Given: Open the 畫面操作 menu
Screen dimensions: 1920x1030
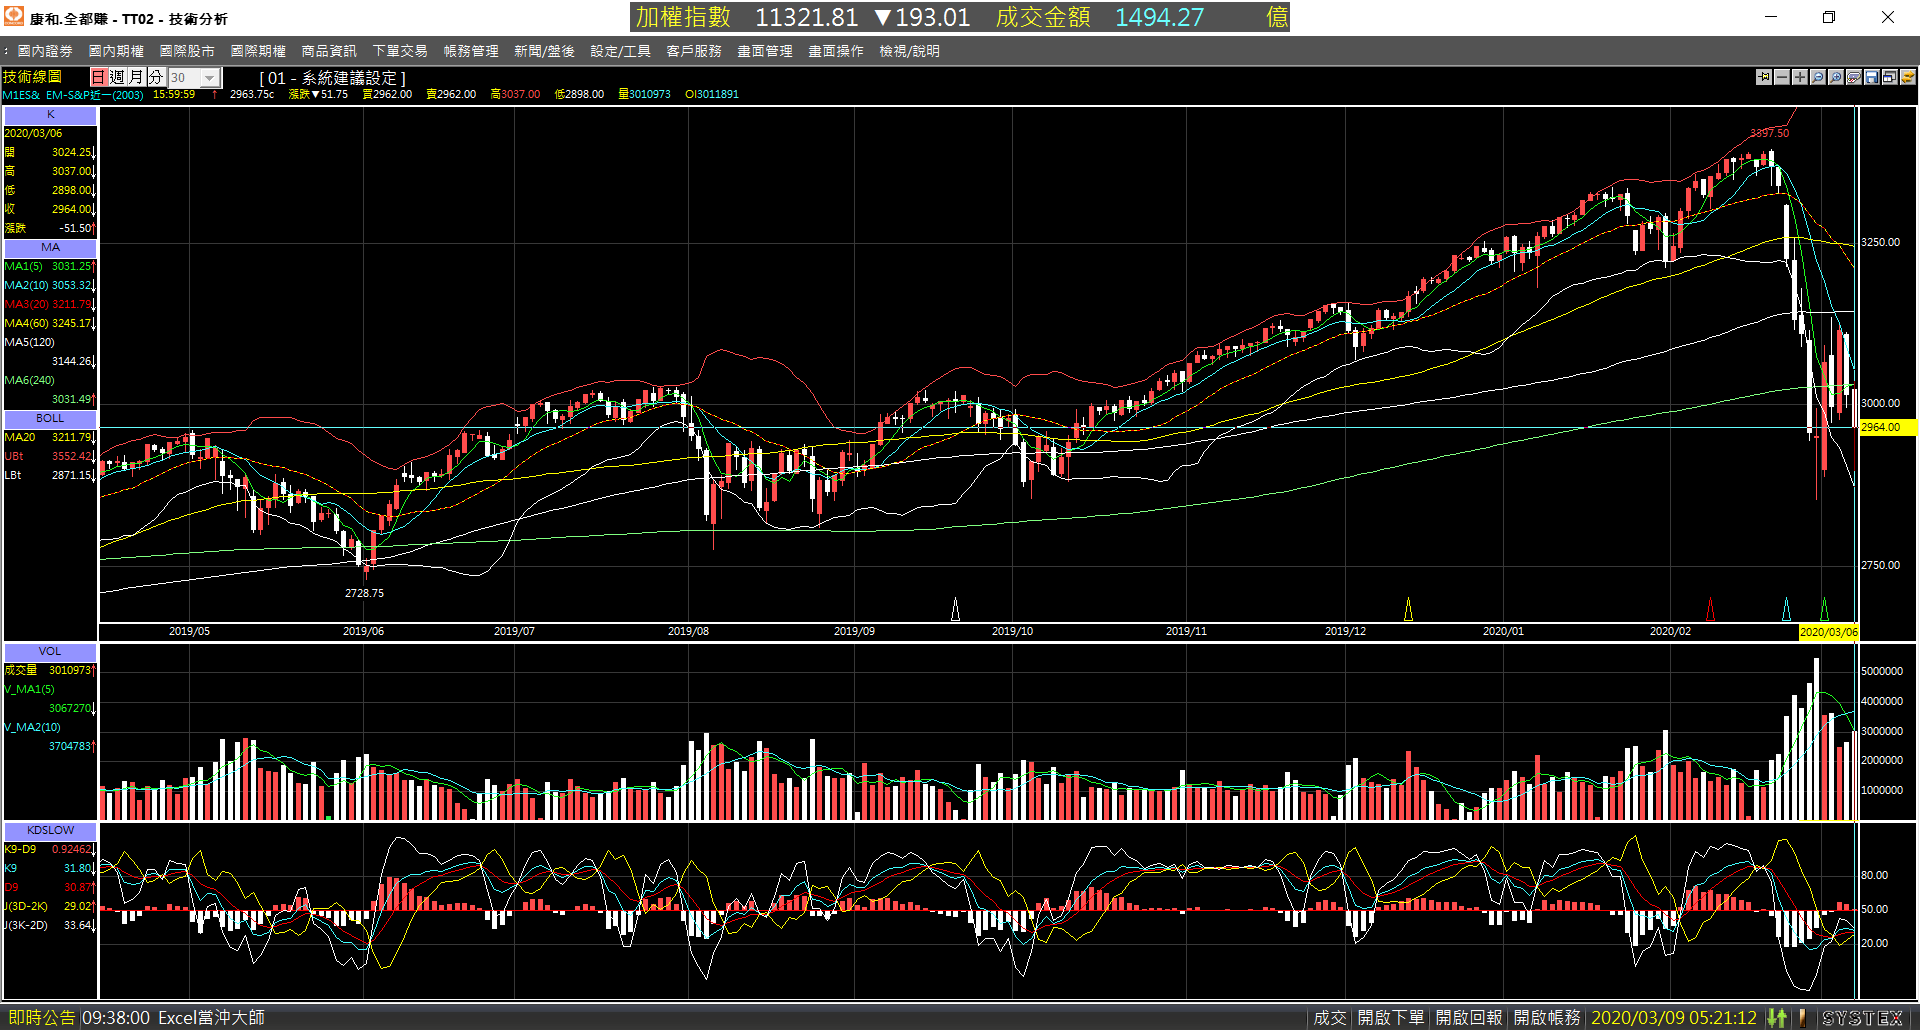Looking at the screenshot, I should (x=836, y=51).
